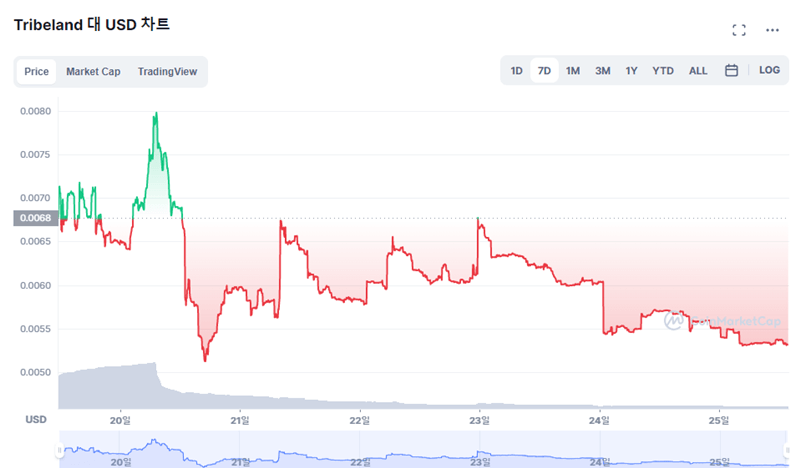The image size is (800, 468).
Task: Click the 21일 date label on x-axis
Action: (240, 420)
